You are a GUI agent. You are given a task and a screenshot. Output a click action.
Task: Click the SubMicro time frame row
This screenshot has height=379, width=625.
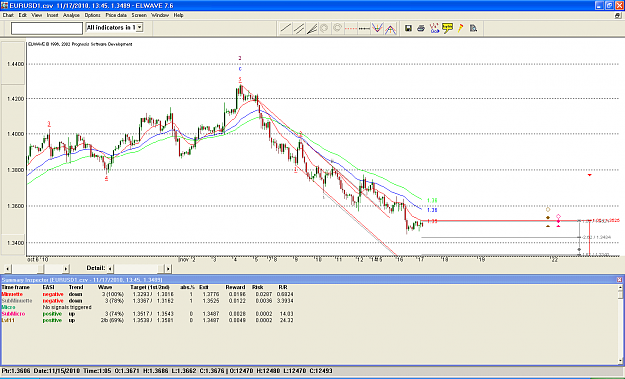tap(147, 314)
